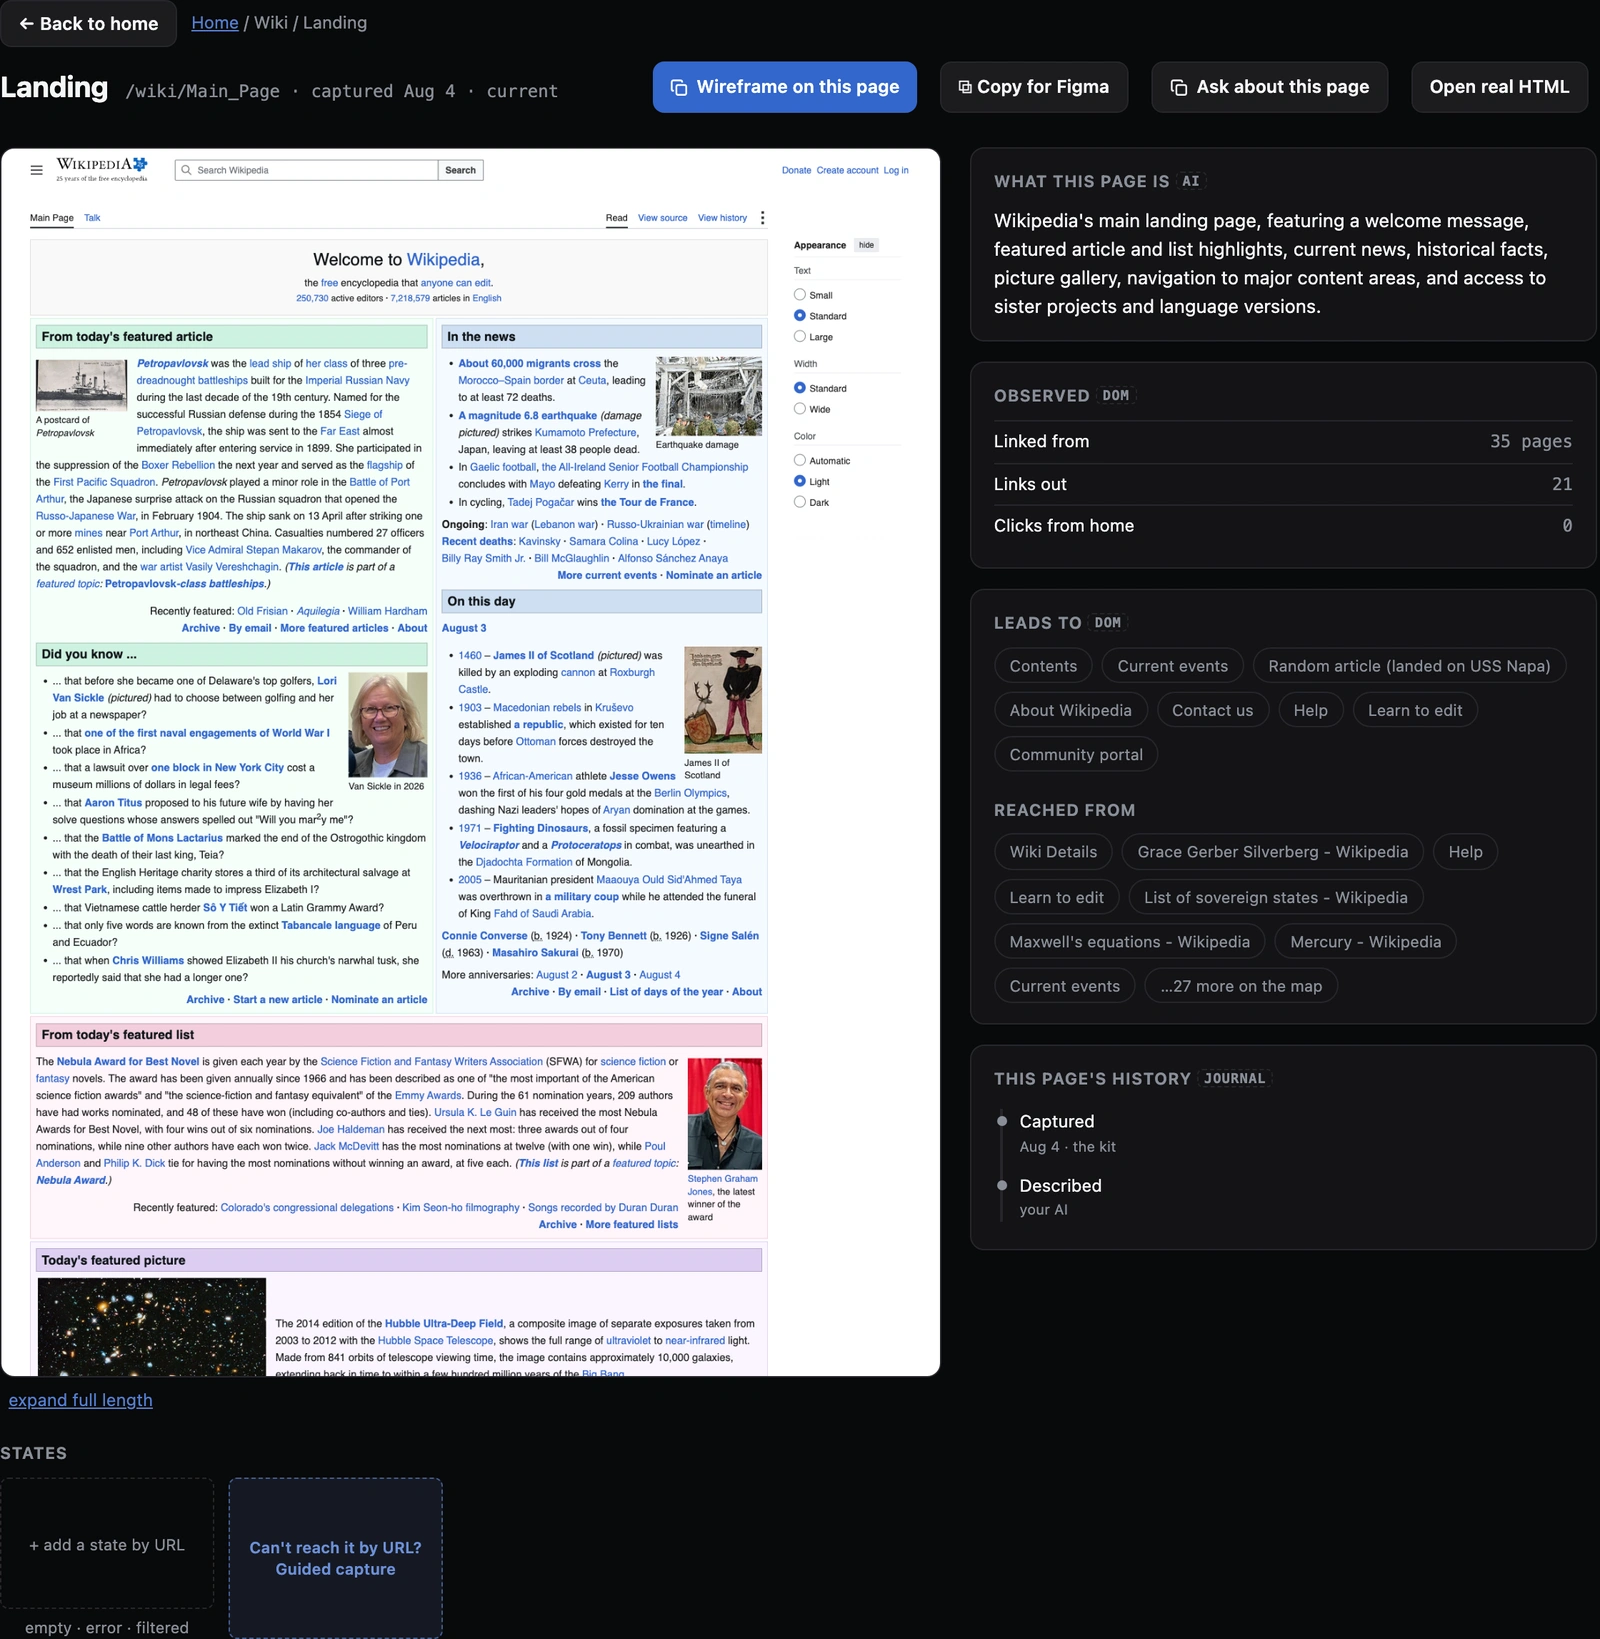Screen dimensions: 1600x1639
Task: Hide the Appearance panel
Action: click(x=866, y=245)
